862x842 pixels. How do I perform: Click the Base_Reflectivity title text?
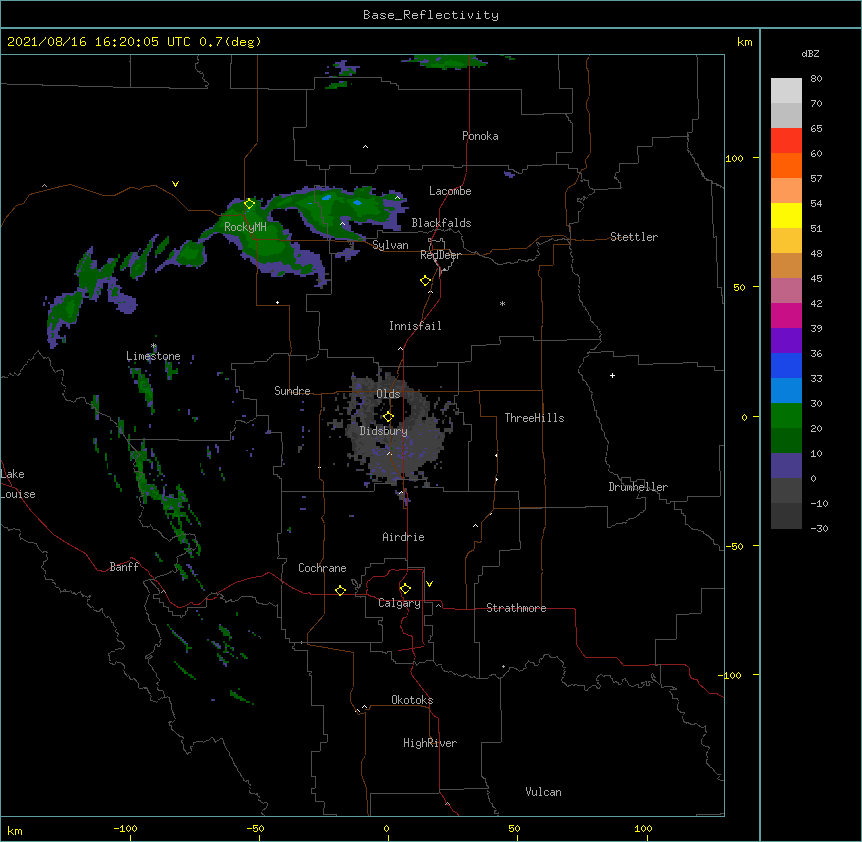click(x=431, y=15)
